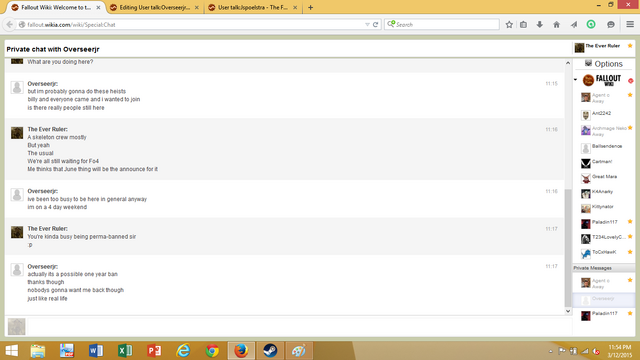Collapse the Fallout Wiki user list

pos(576,80)
